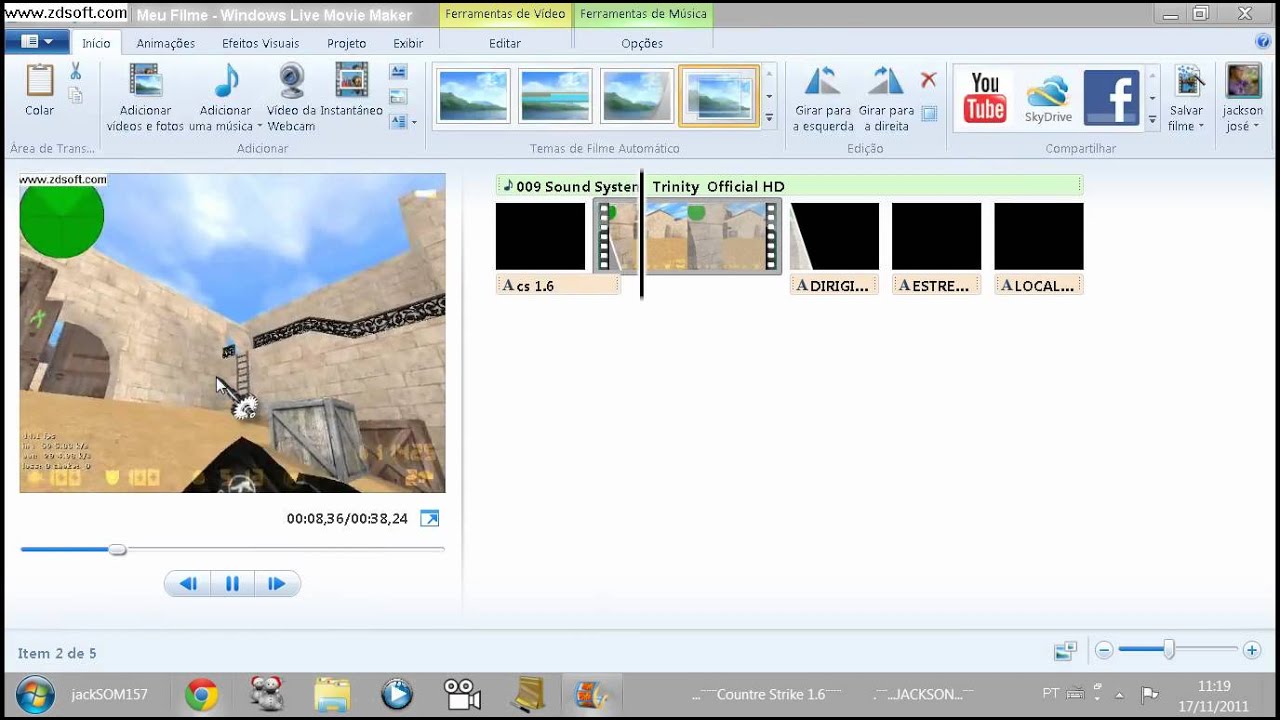Select the LOCAL... caption item
Viewport: 1280px width, 720px height.
[1038, 285]
